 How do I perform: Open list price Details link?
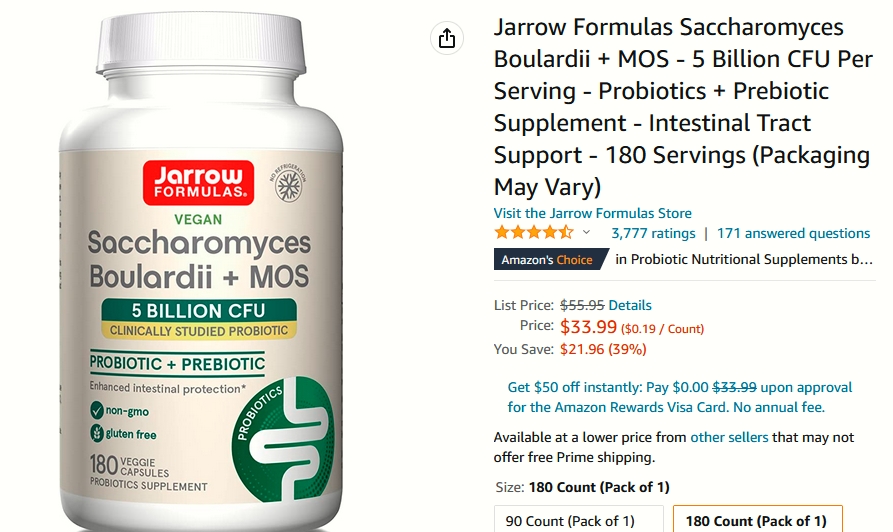coord(630,305)
